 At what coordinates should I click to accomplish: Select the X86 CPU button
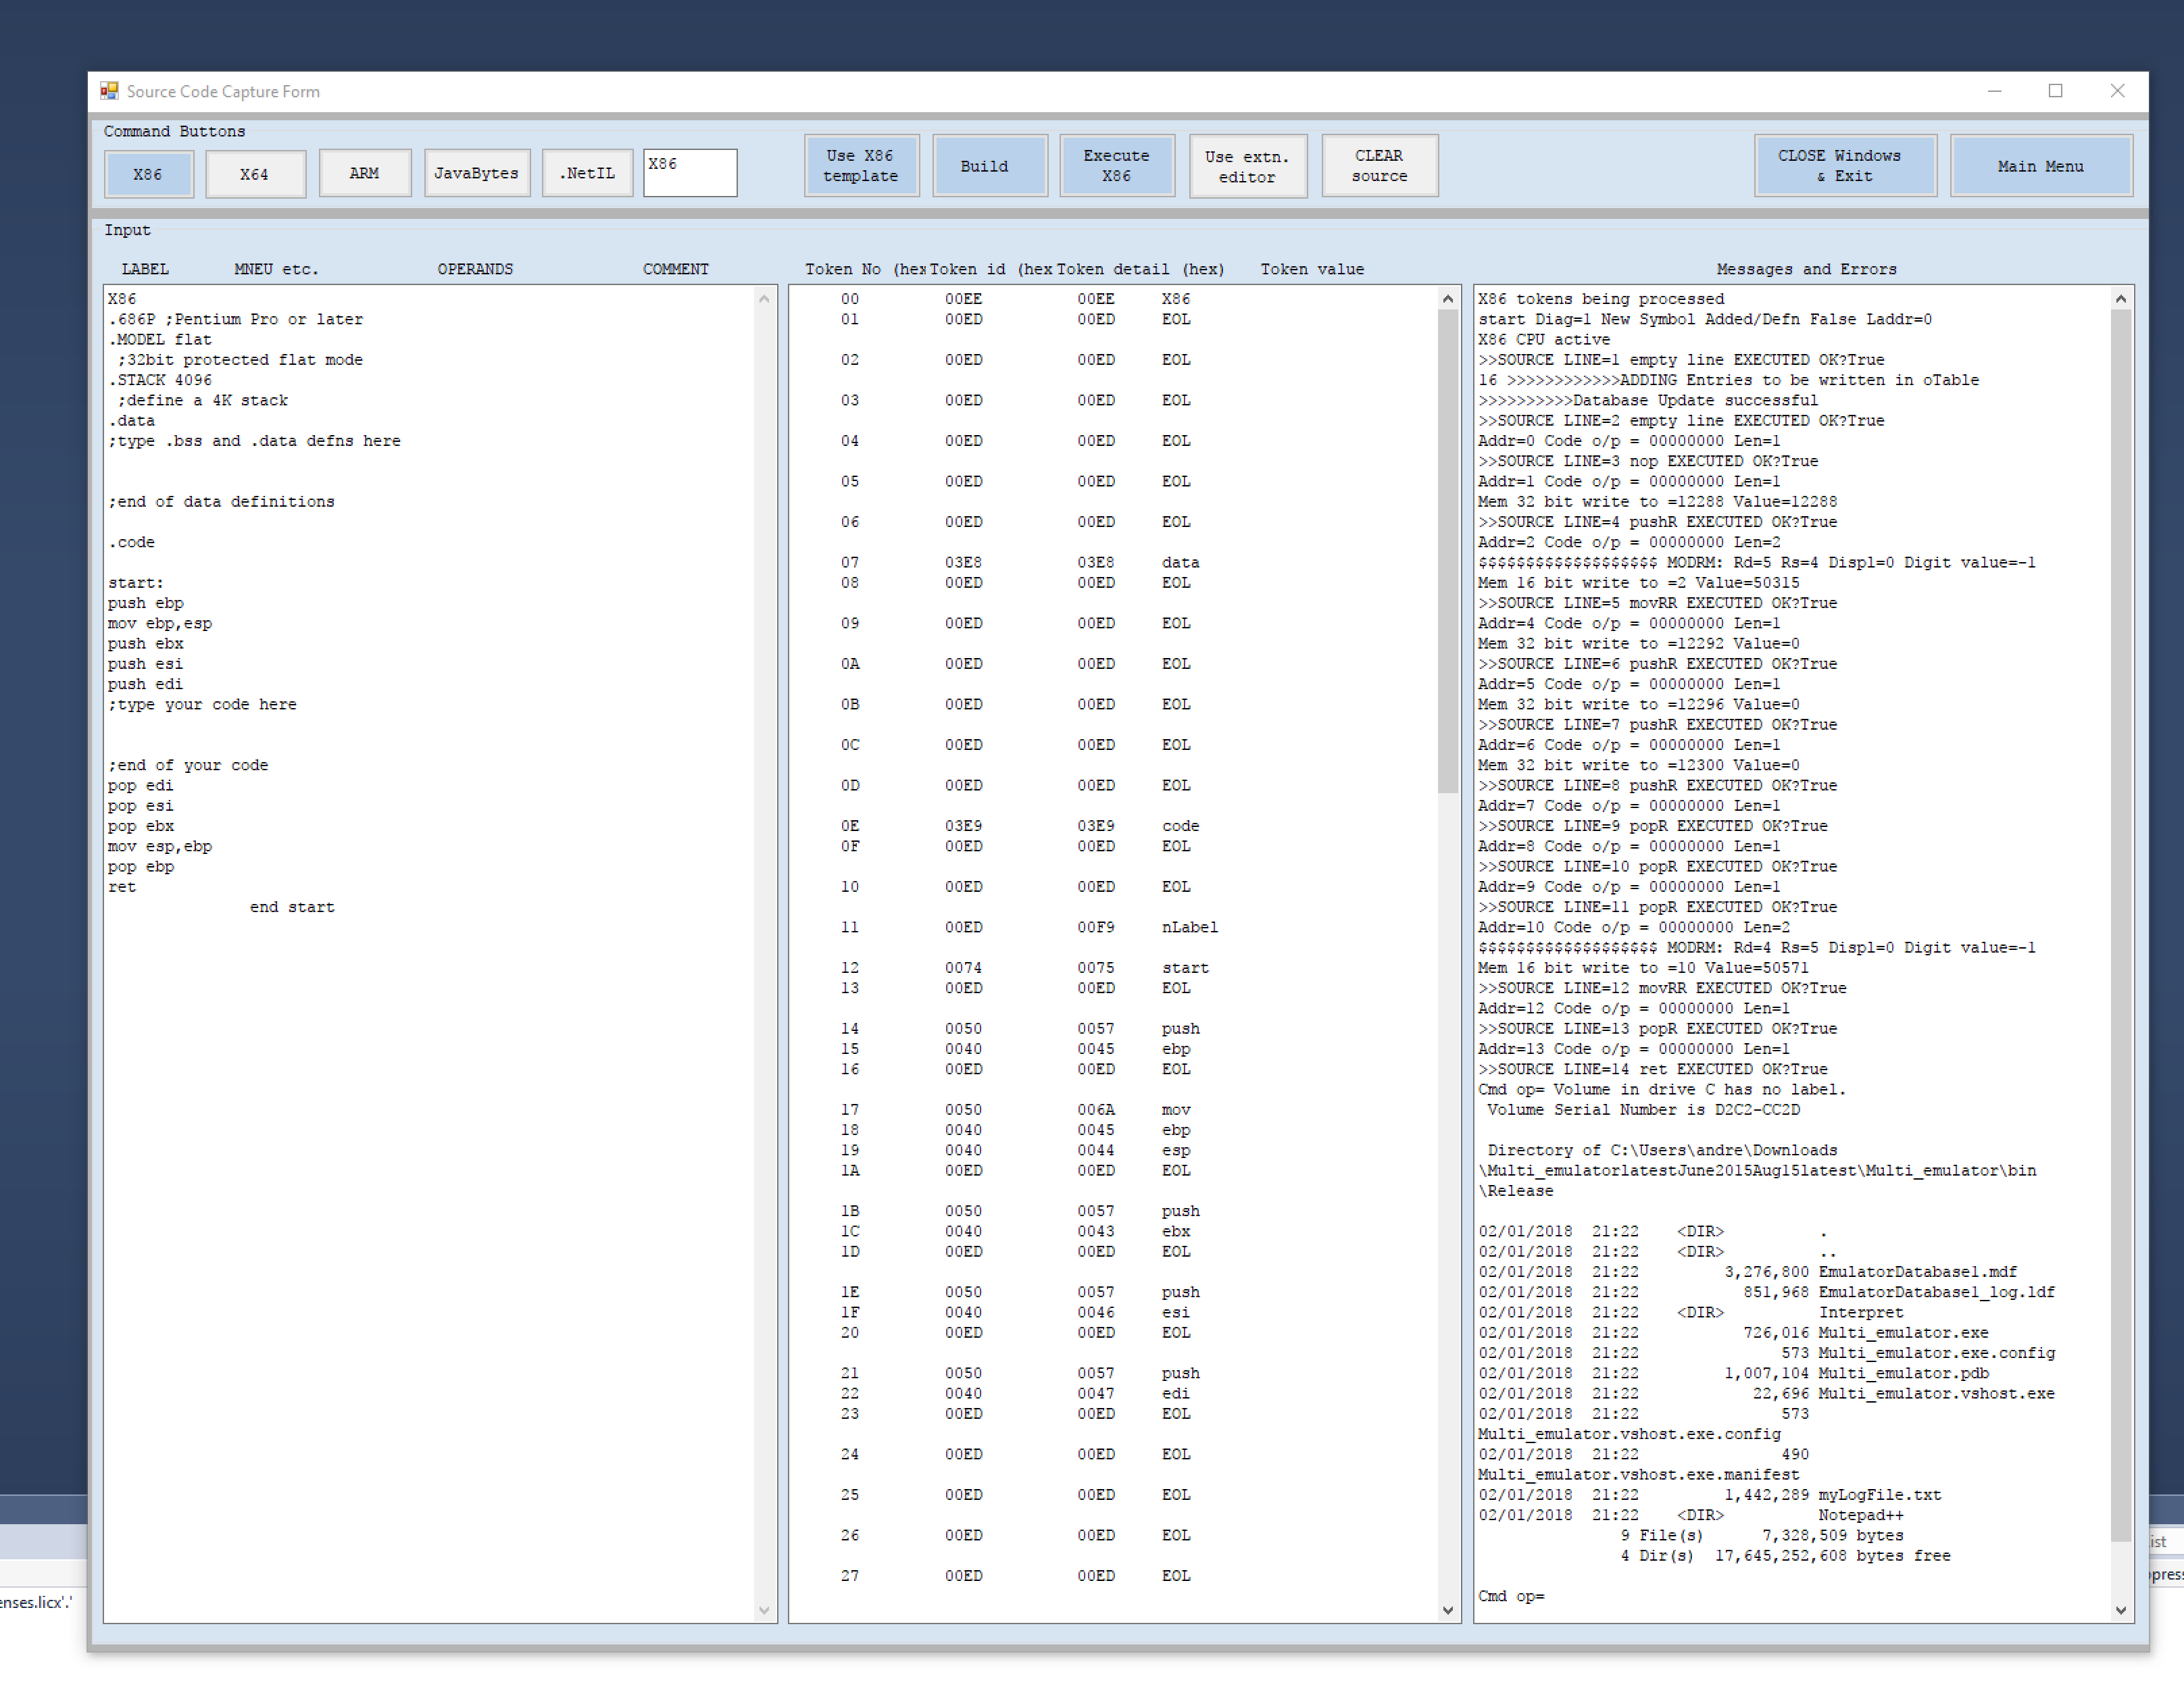point(148,174)
